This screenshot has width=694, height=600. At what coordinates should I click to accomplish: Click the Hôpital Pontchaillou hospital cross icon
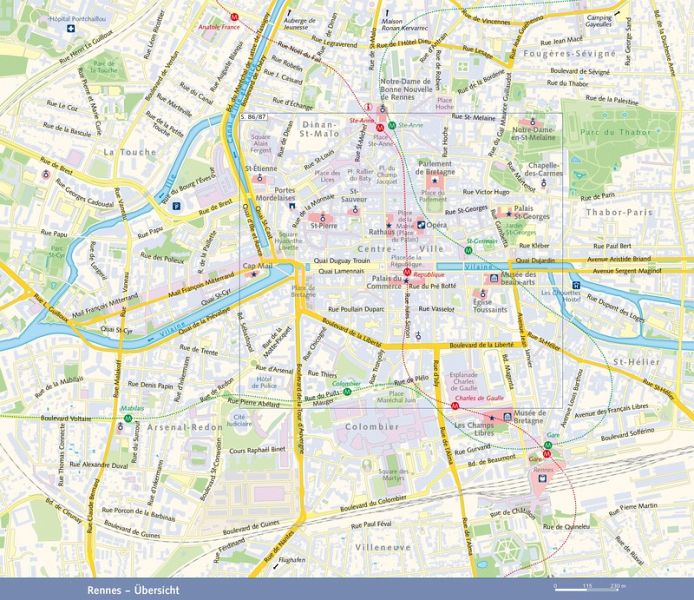(70, 29)
